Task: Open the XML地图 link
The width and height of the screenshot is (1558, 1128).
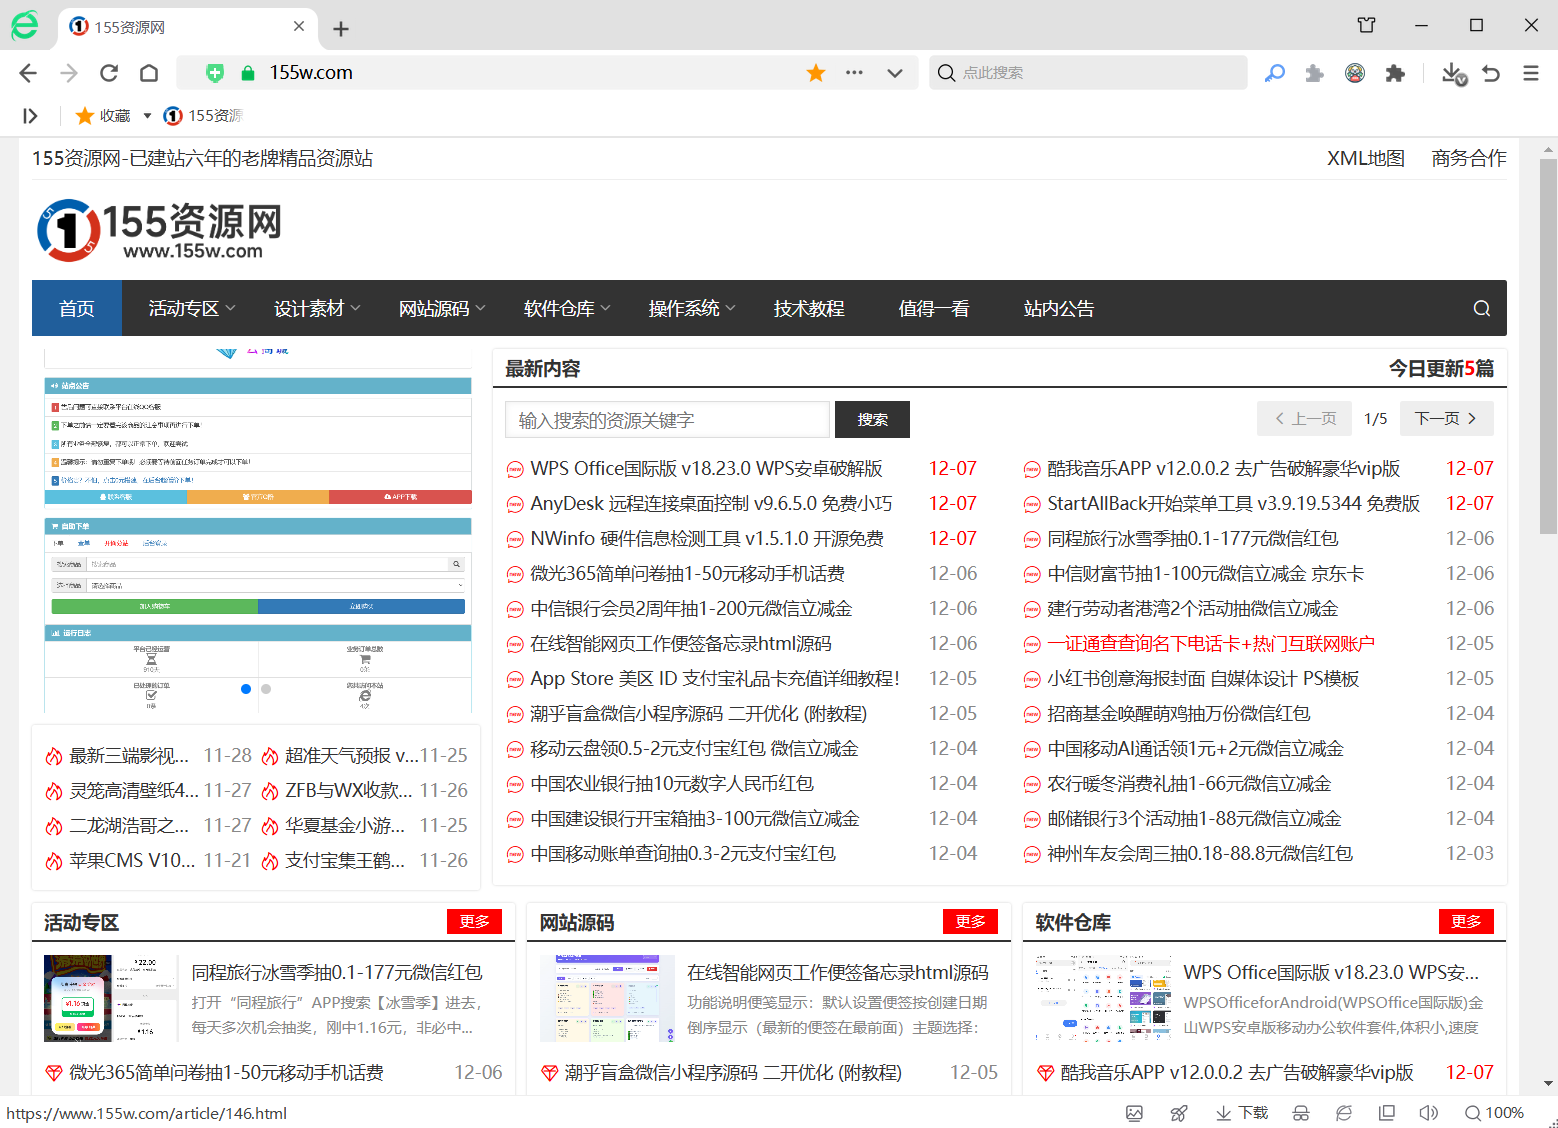Action: click(1365, 158)
